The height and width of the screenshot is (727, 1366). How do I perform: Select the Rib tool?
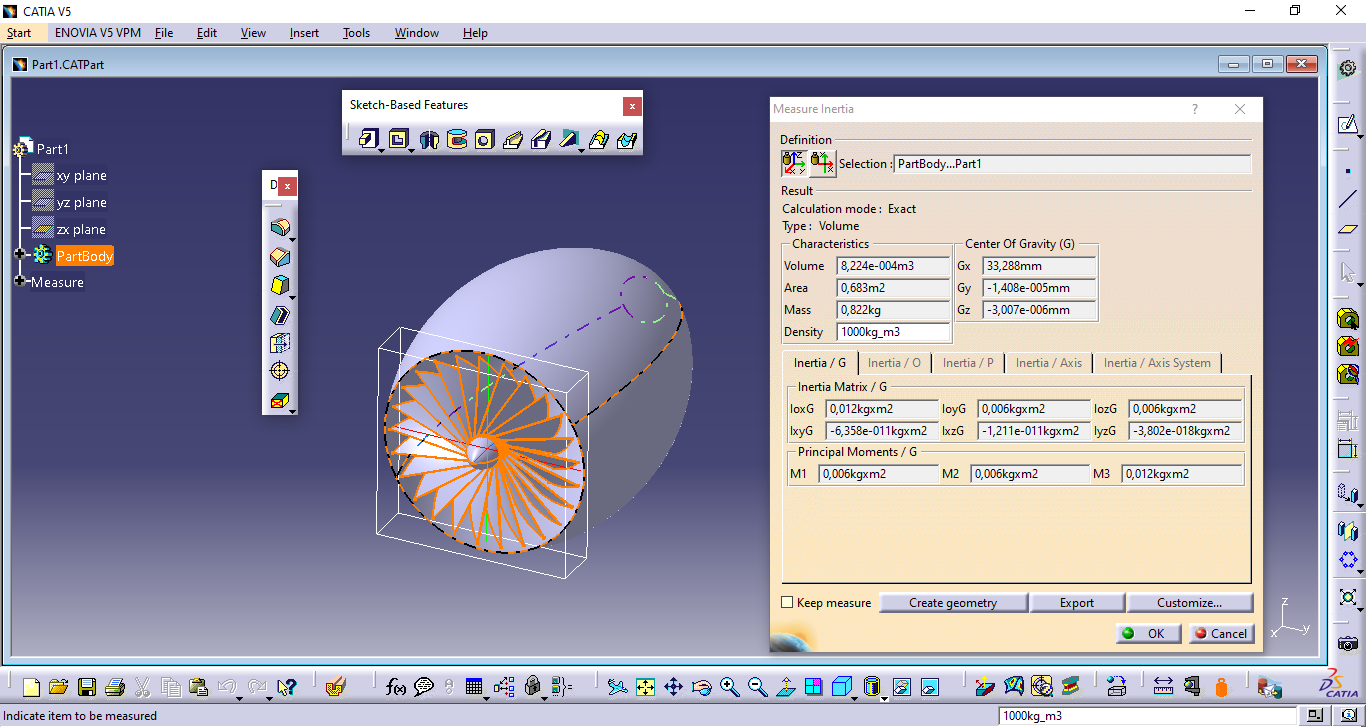click(513, 139)
